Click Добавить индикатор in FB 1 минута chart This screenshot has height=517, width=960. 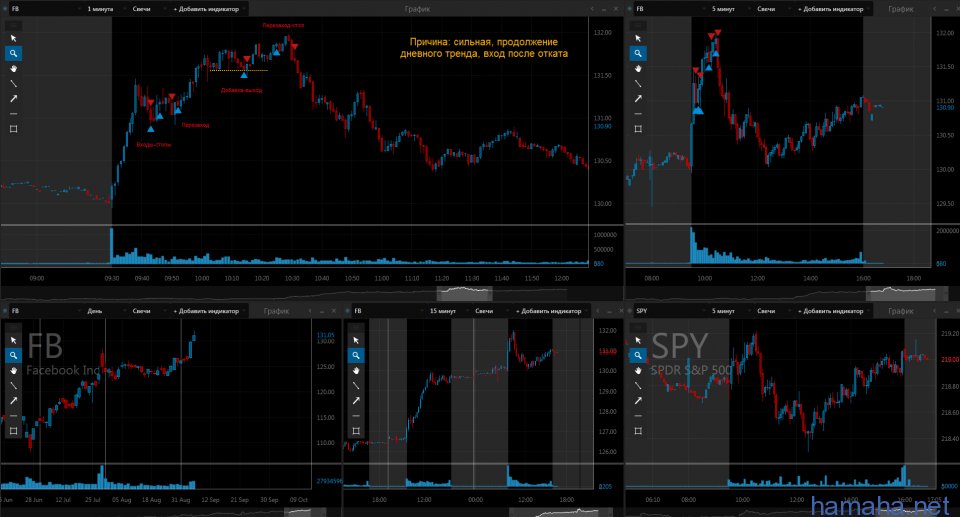(208, 9)
